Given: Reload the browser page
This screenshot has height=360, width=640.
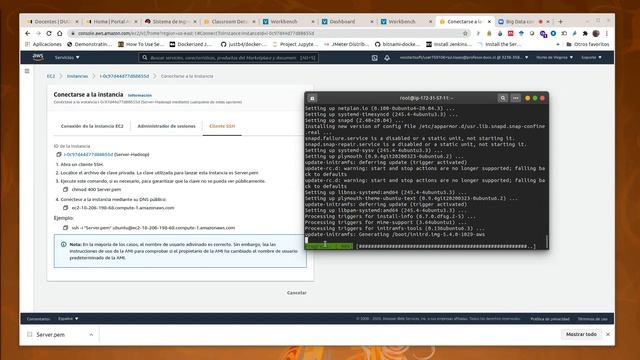Looking at the screenshot, I should 49,33.
